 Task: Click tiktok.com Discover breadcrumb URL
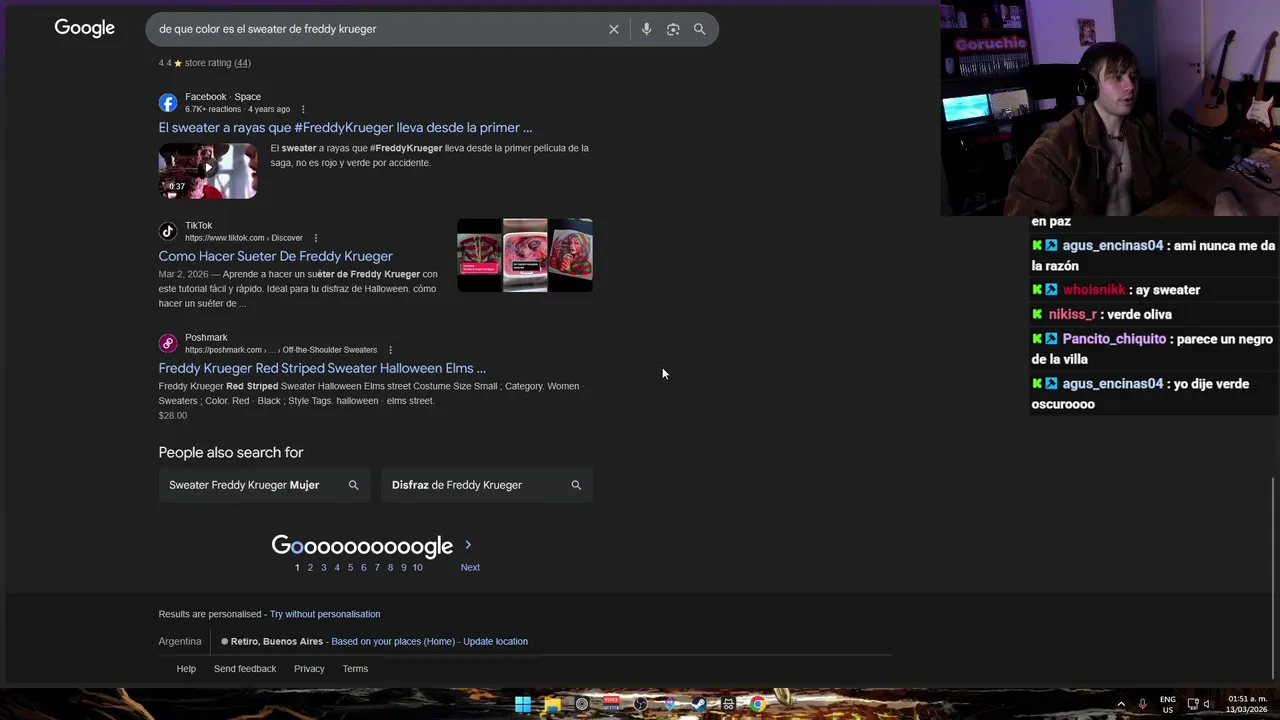coord(244,238)
